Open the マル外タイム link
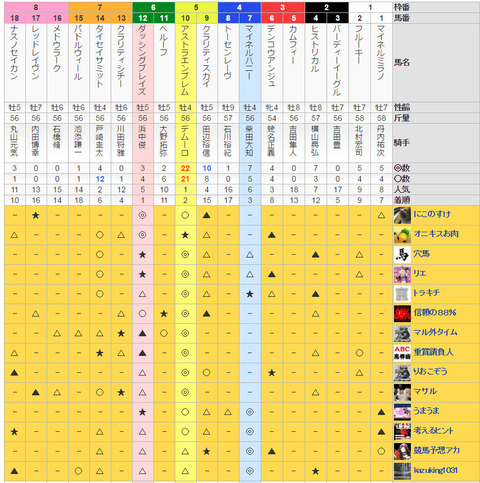480x483 pixels. pos(435,332)
